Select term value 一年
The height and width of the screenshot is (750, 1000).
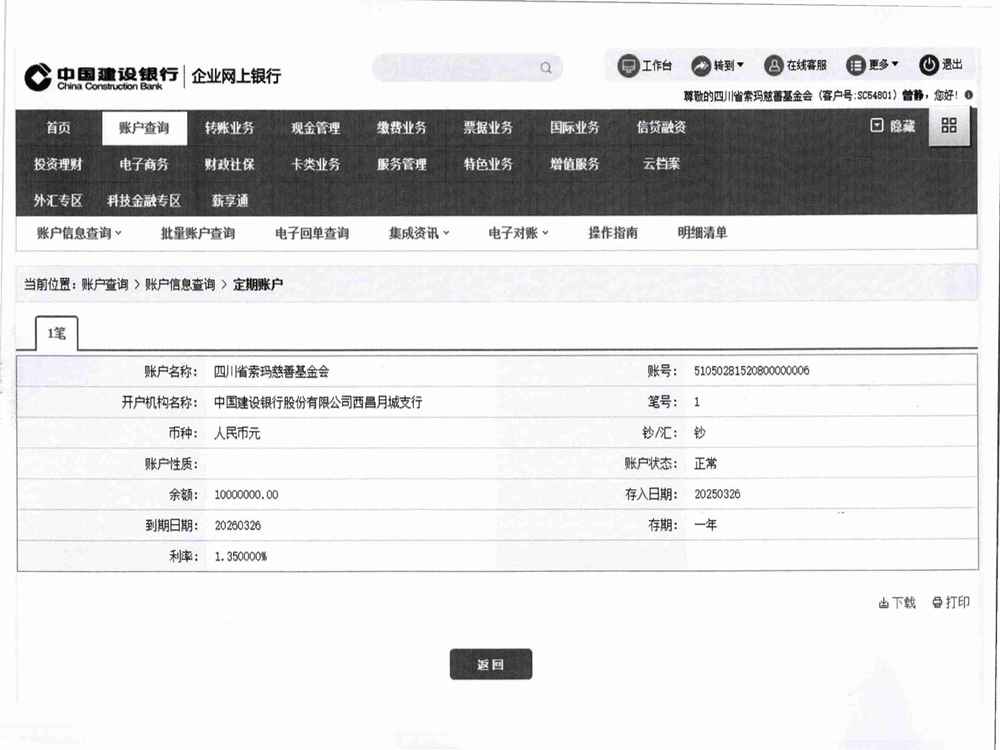705,525
